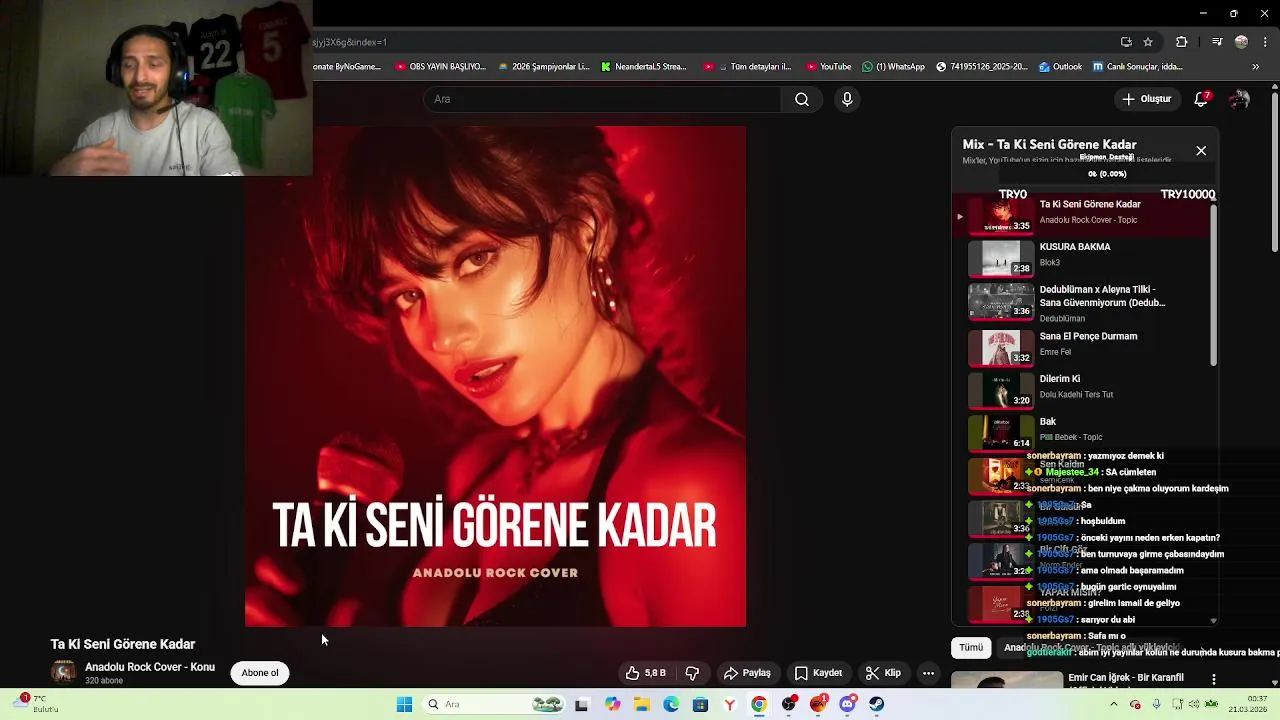
Task: Open Yandex browser from the taskbar
Action: [x=730, y=704]
